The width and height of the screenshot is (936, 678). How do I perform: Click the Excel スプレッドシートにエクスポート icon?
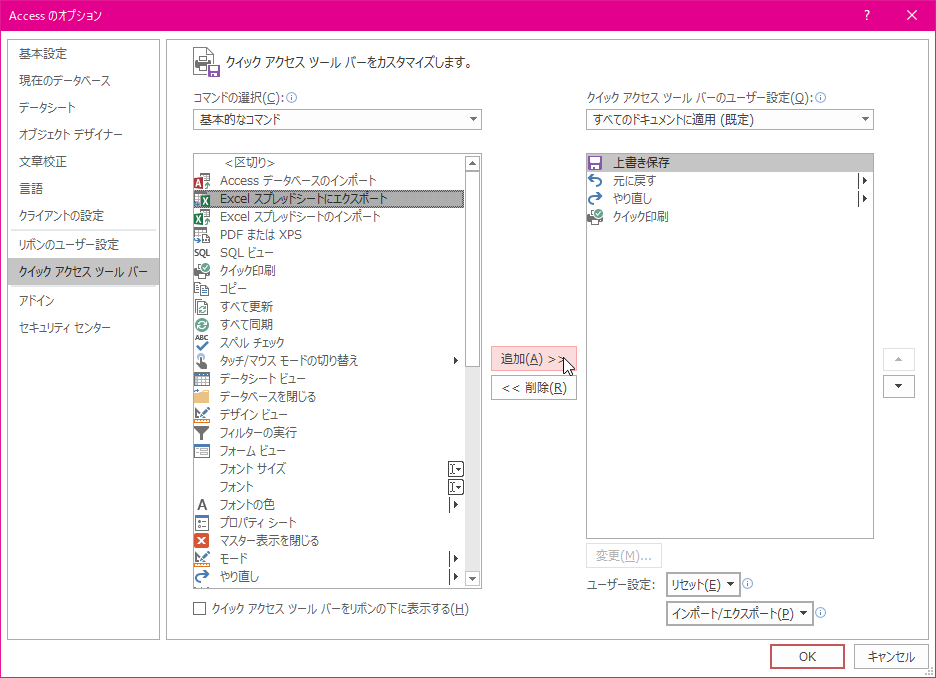(202, 199)
